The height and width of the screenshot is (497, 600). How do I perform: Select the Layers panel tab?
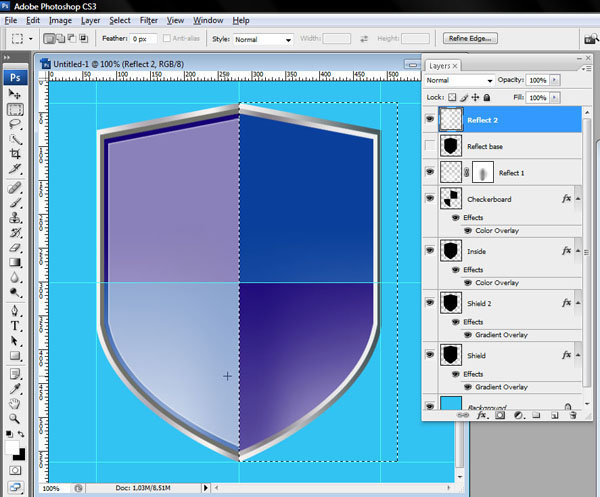443,66
